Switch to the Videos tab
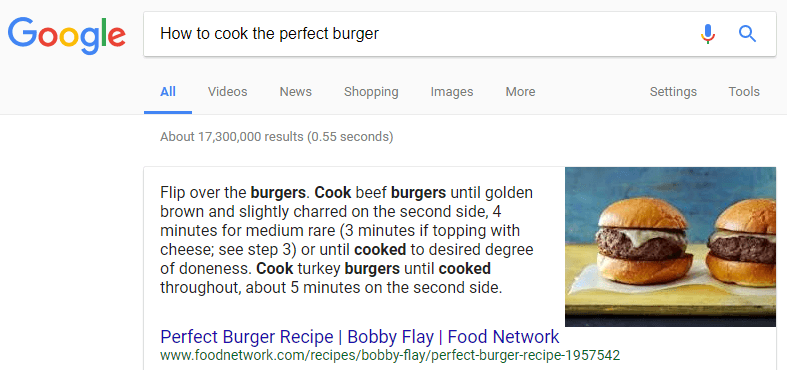The height and width of the screenshot is (370, 787). pyautogui.click(x=227, y=92)
